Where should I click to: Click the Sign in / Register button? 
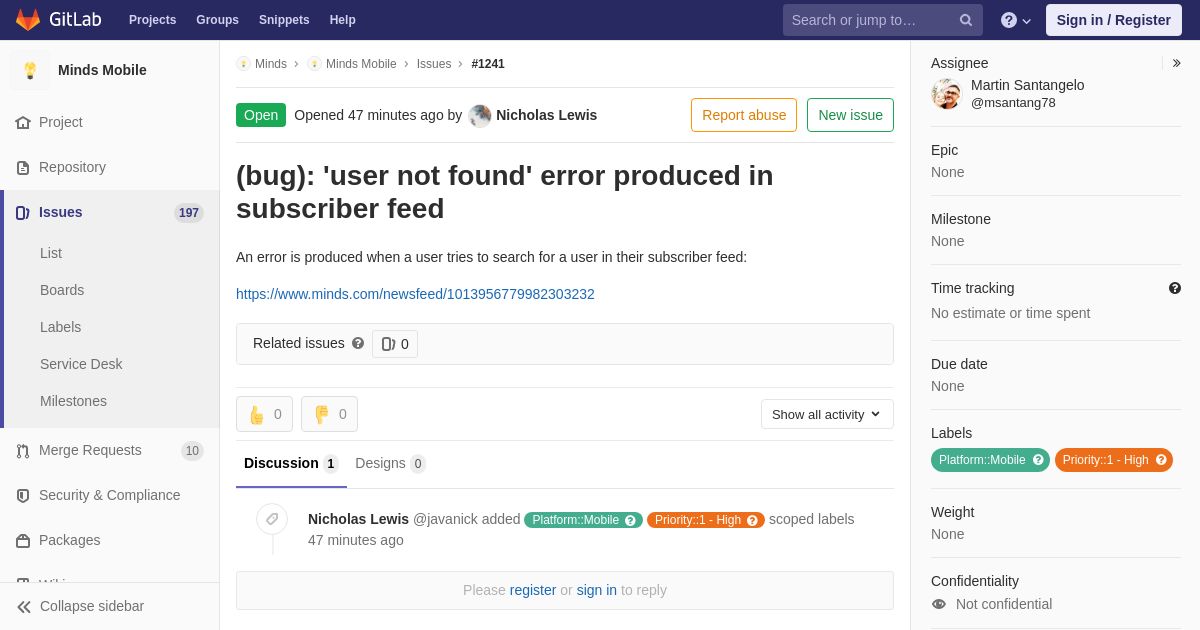tap(1114, 20)
